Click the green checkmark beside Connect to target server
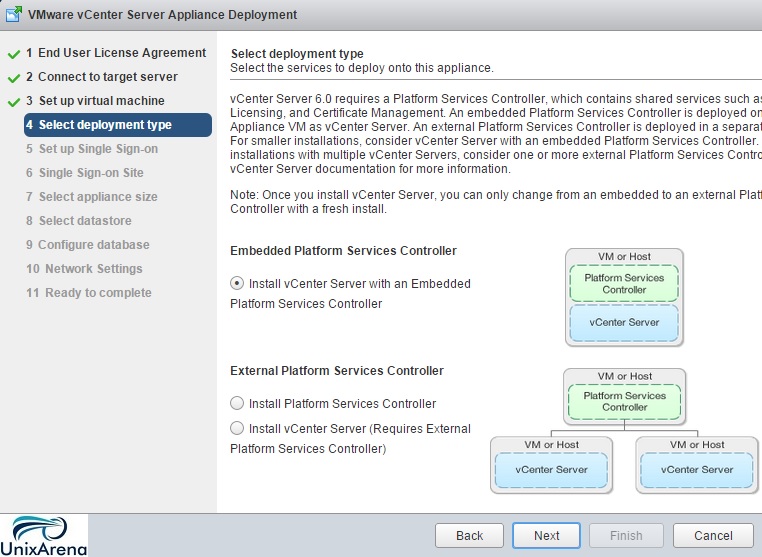 [14, 78]
